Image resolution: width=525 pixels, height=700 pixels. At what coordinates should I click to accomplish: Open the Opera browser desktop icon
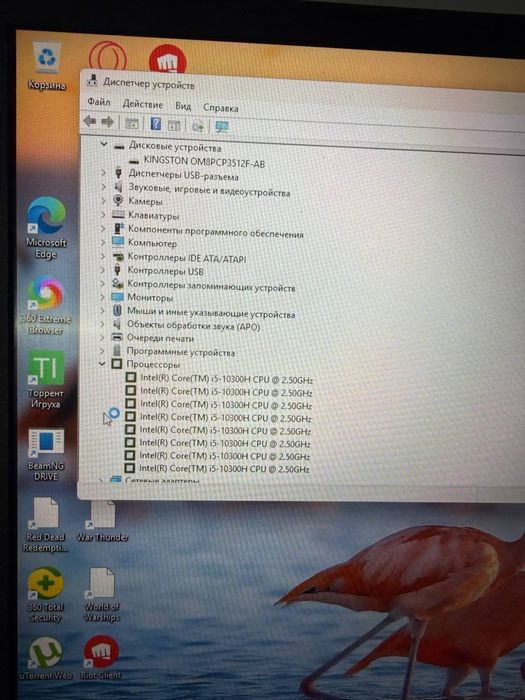(x=108, y=56)
